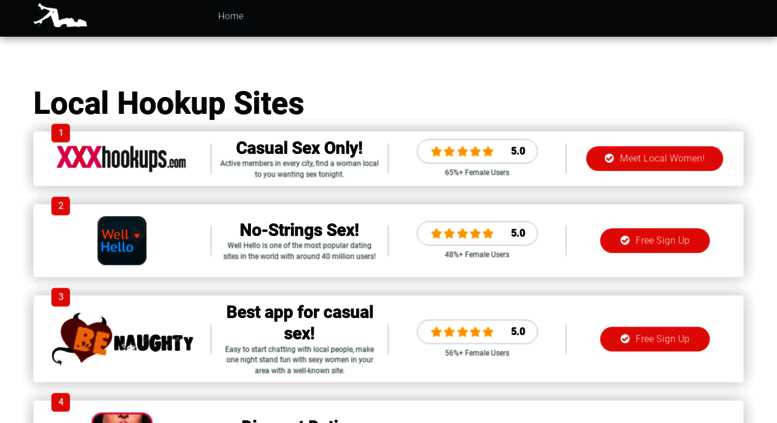This screenshot has height=423, width=777.
Task: Click the 'Local Hookup Sites' page title
Action: 168,104
